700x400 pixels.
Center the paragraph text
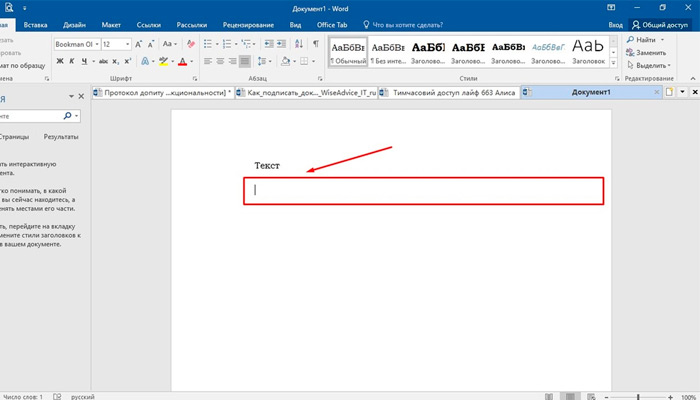pos(220,61)
